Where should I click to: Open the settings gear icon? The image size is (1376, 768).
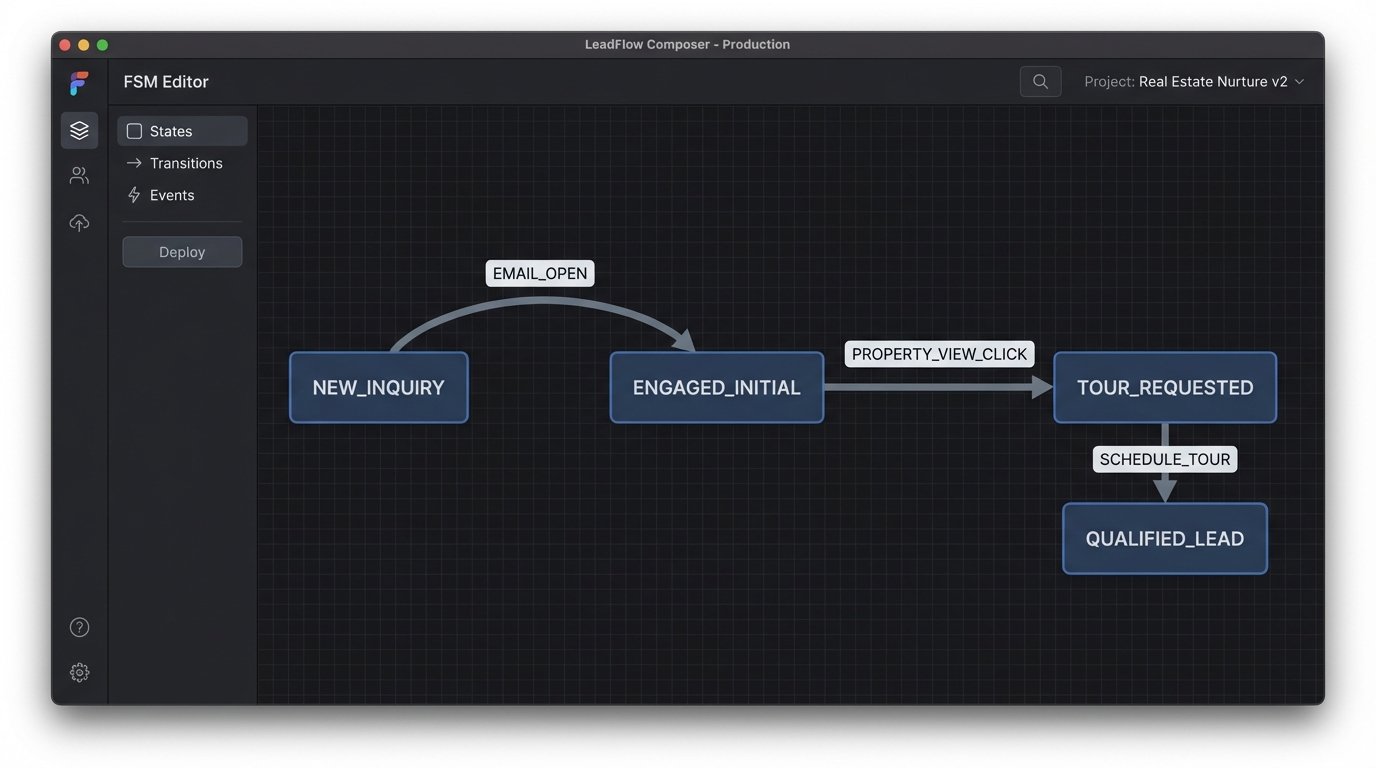79,673
